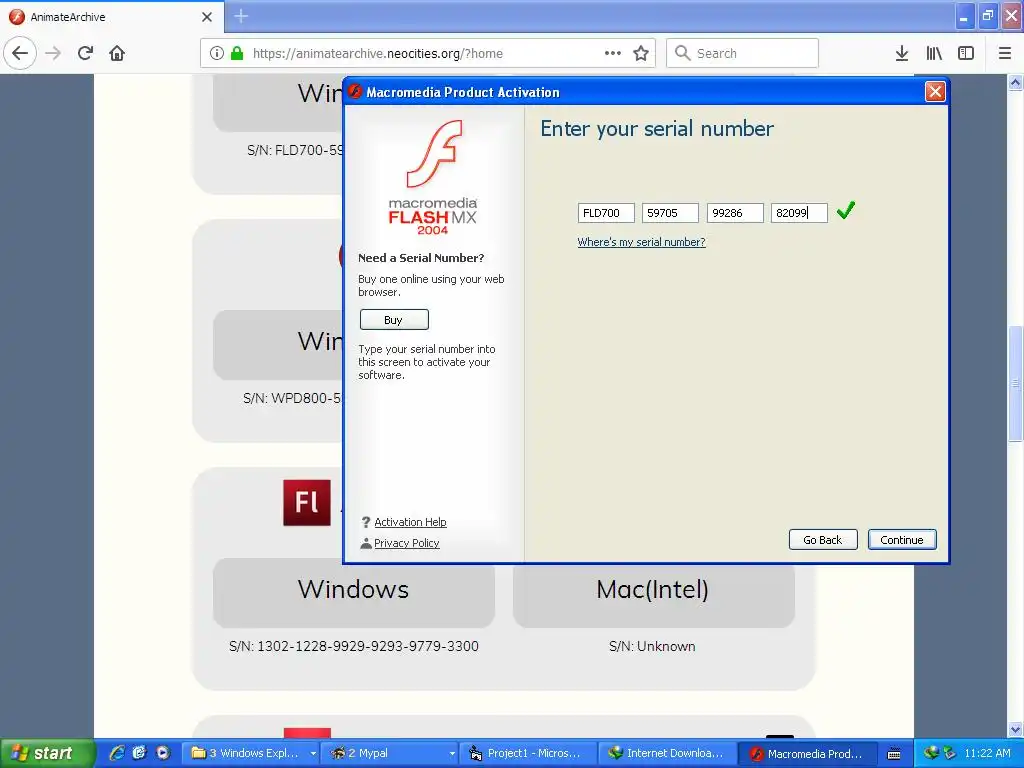Viewport: 1024px width, 768px height.
Task: Click the browser Forward arrow
Action: (54, 53)
